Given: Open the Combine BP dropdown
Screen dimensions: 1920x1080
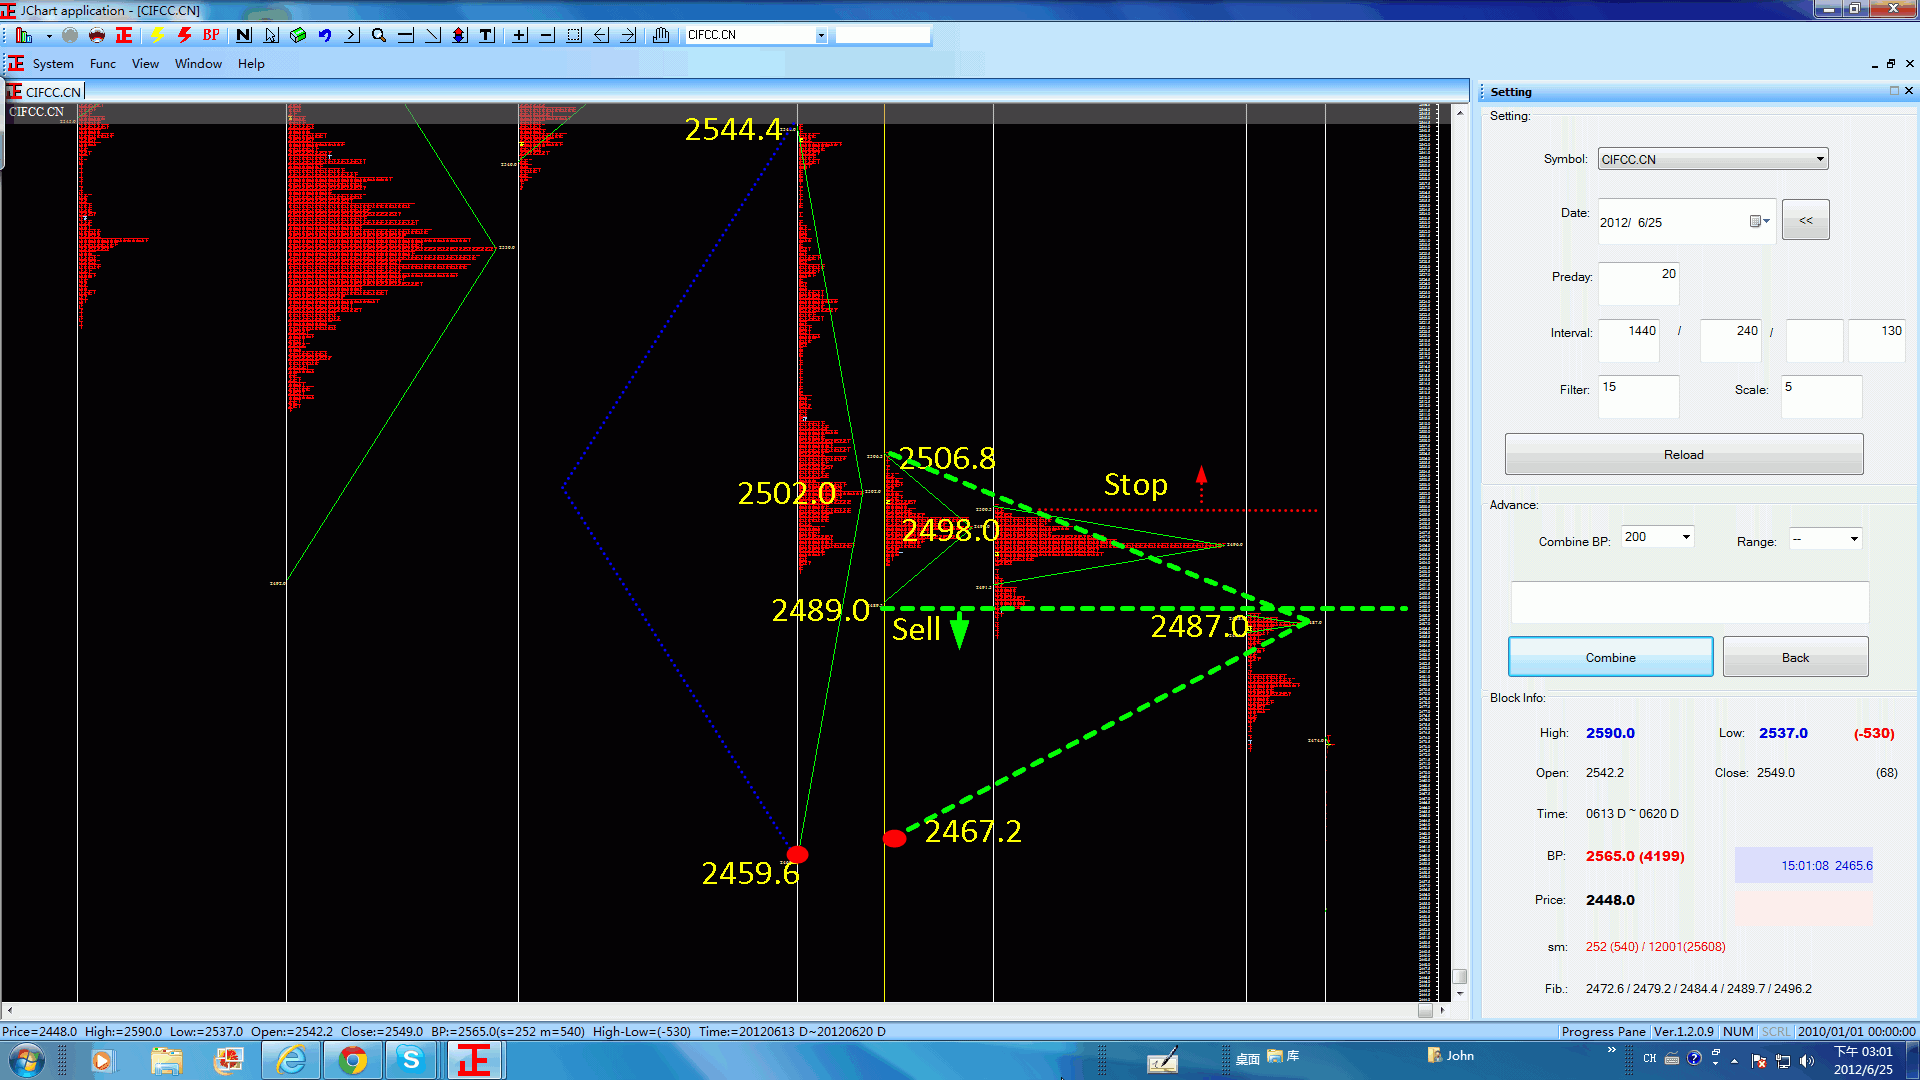Looking at the screenshot, I should coord(1686,538).
